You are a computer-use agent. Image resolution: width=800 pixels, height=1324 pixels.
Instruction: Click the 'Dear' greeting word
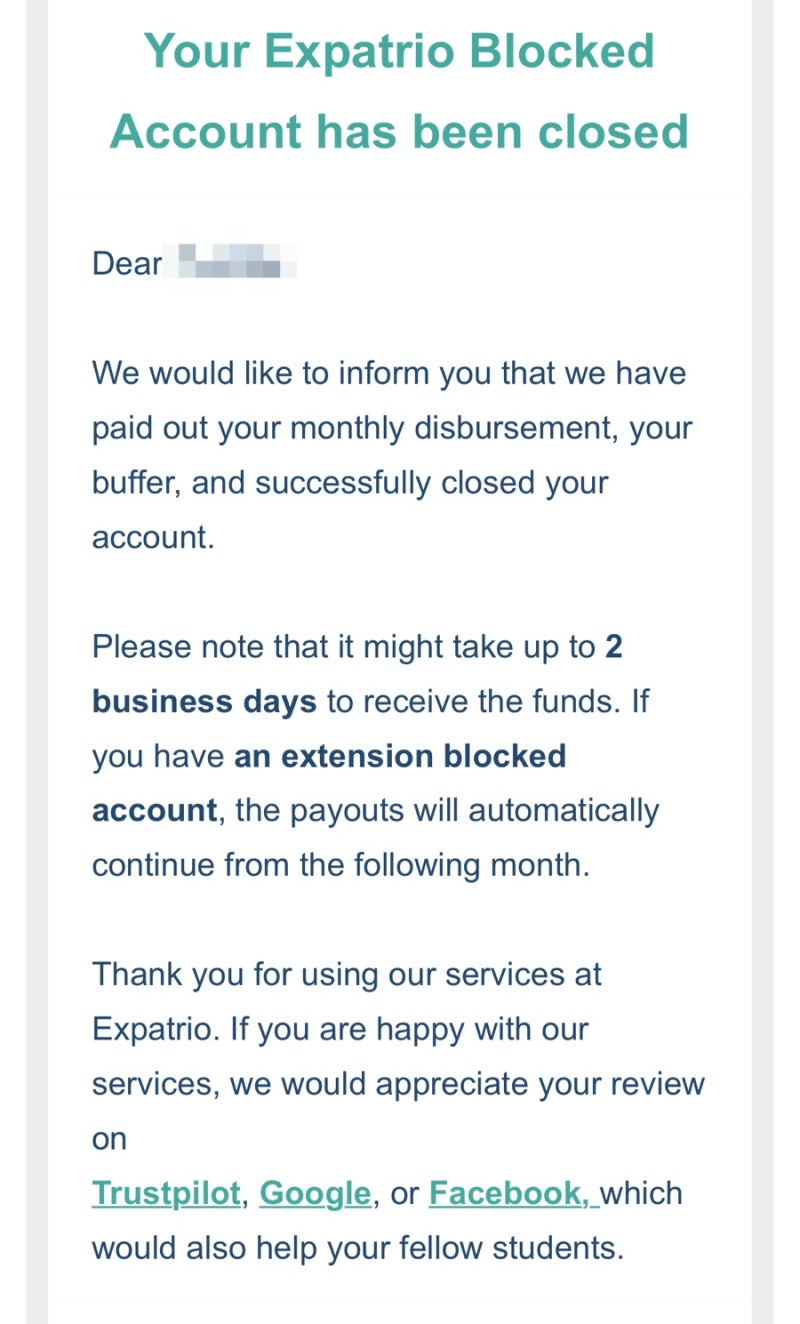click(127, 264)
